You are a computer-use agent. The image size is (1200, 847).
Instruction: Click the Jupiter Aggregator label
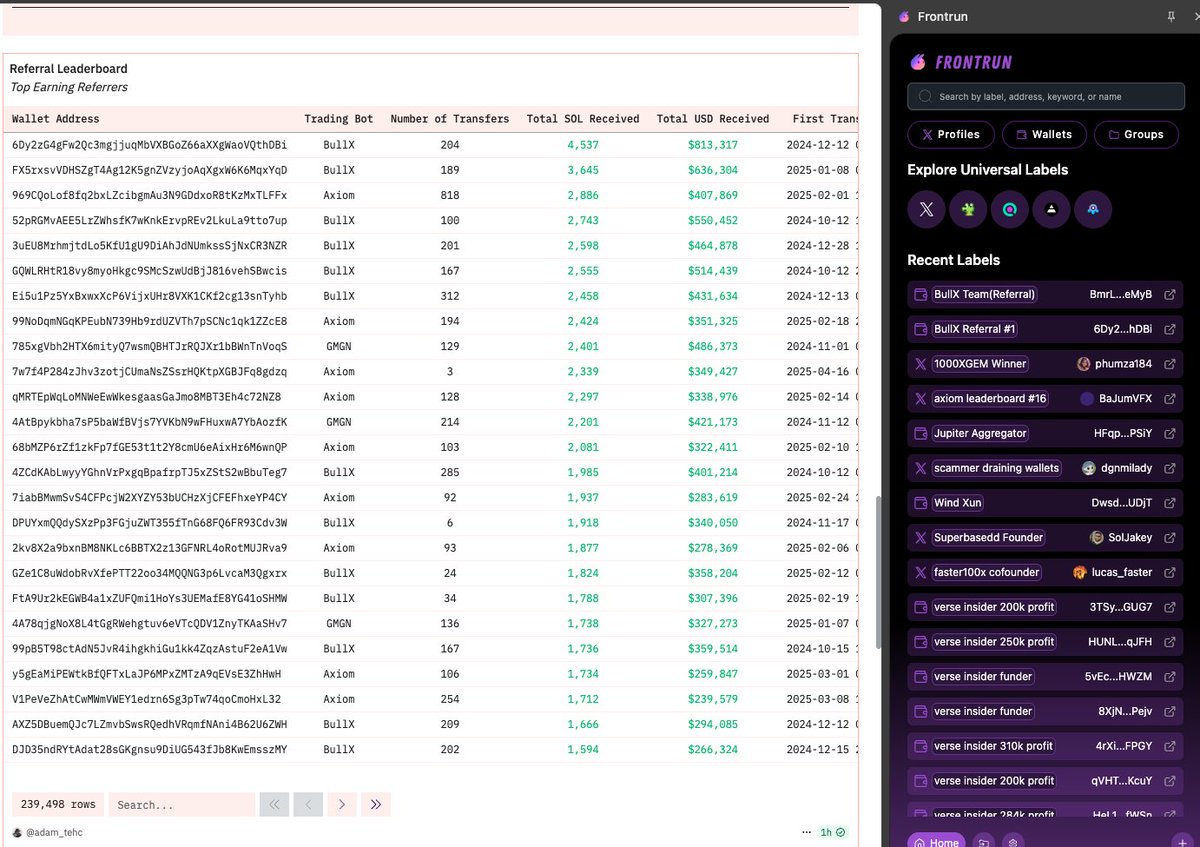point(981,434)
